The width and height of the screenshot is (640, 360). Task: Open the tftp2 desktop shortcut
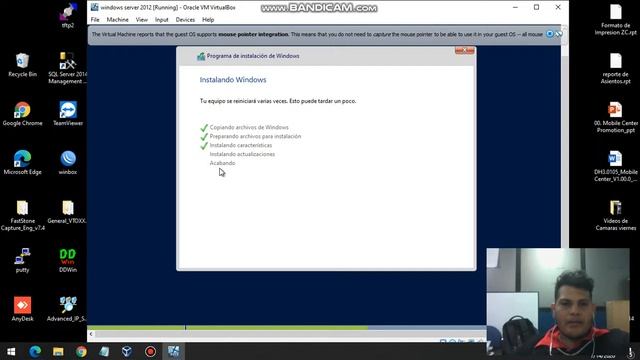click(x=68, y=16)
